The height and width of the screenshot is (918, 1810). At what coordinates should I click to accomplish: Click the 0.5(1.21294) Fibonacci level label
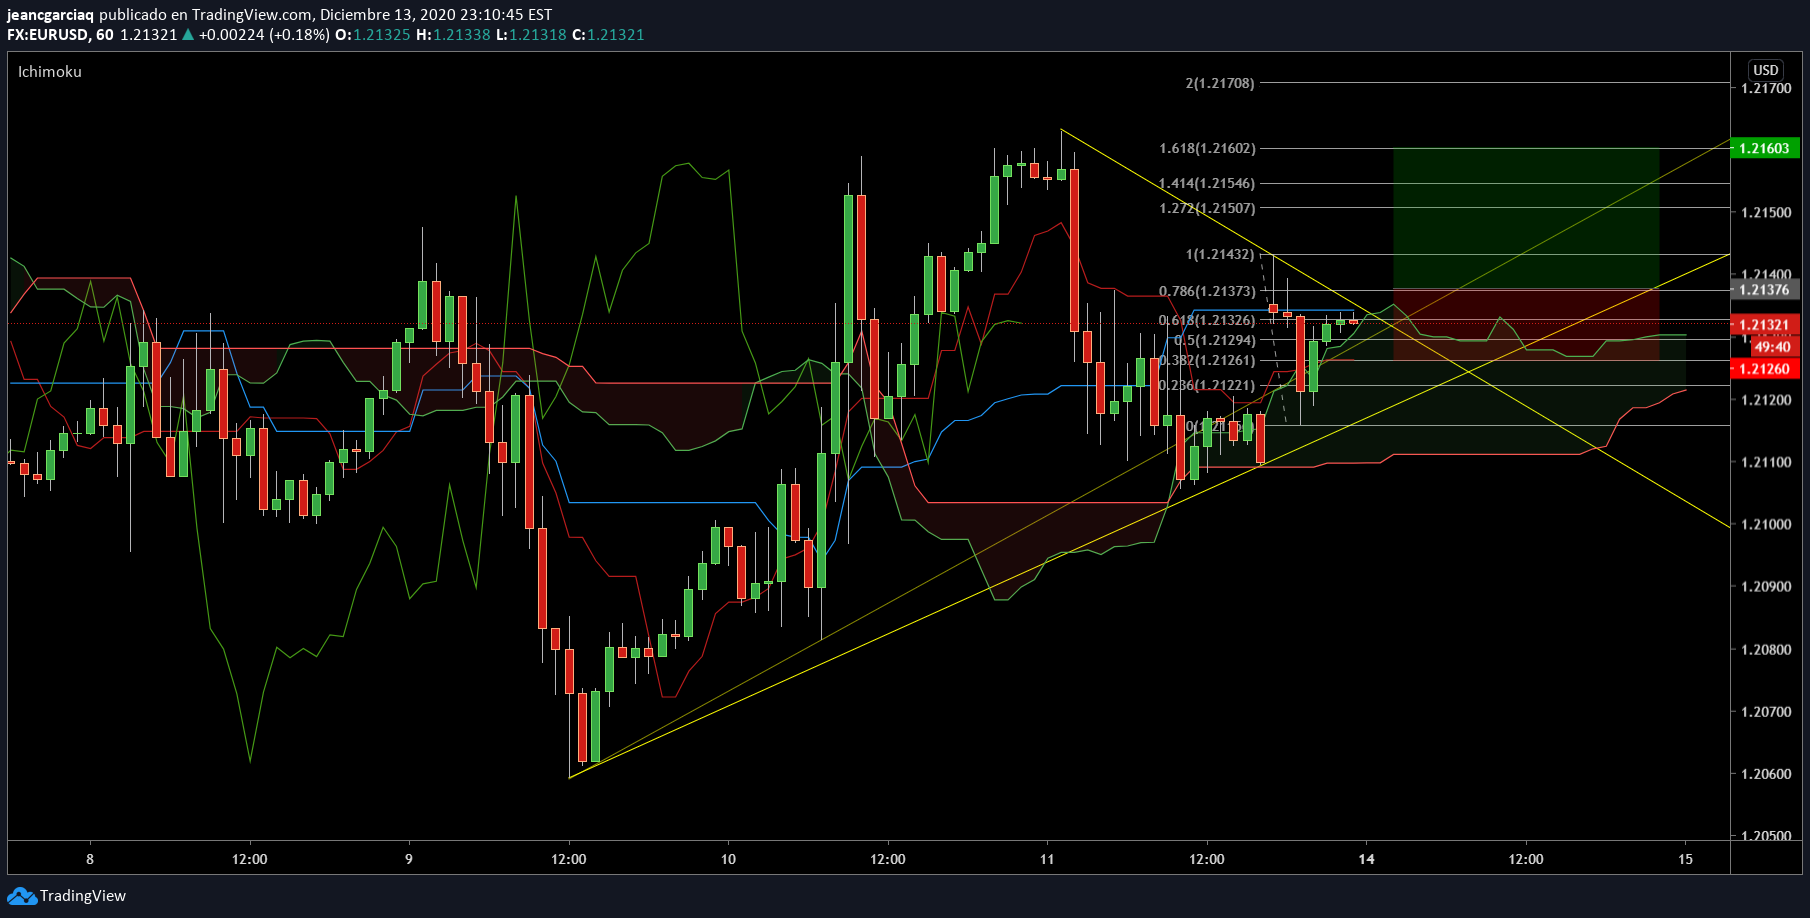1215,340
